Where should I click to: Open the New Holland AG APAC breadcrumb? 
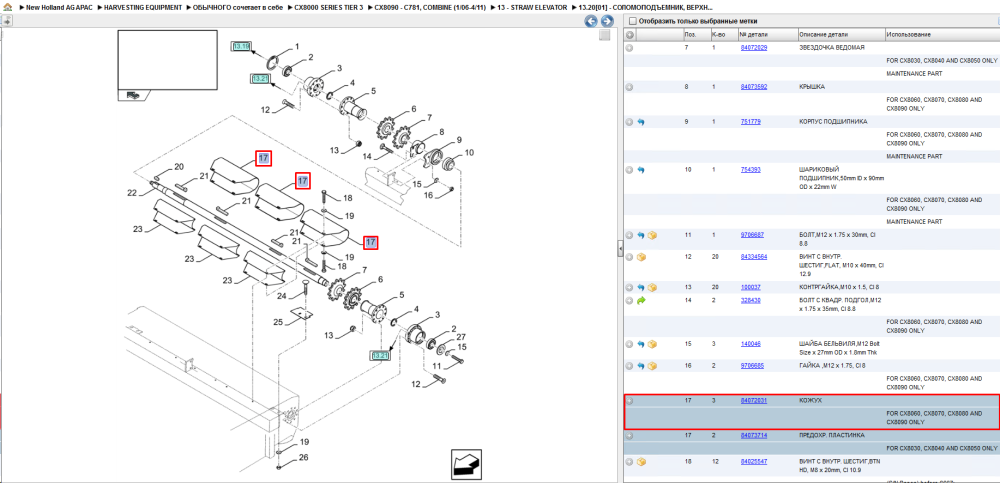tap(59, 7)
